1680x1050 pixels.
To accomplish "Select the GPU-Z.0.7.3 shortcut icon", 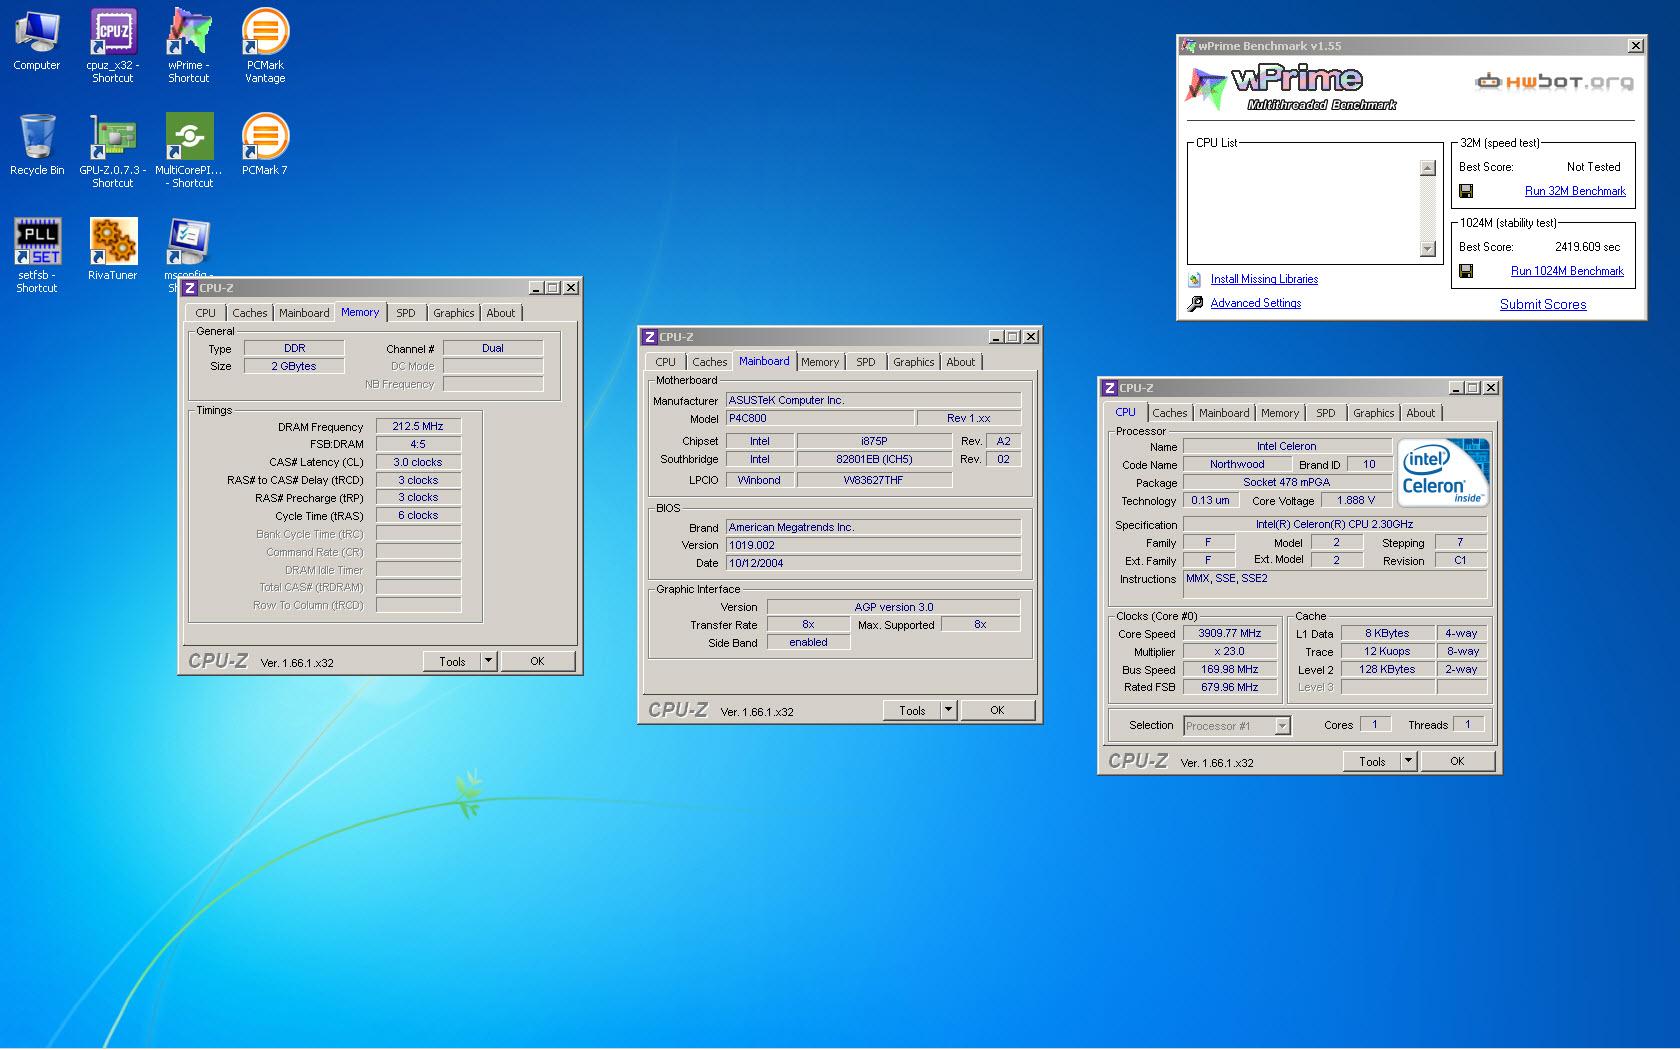I will pyautogui.click(x=113, y=150).
